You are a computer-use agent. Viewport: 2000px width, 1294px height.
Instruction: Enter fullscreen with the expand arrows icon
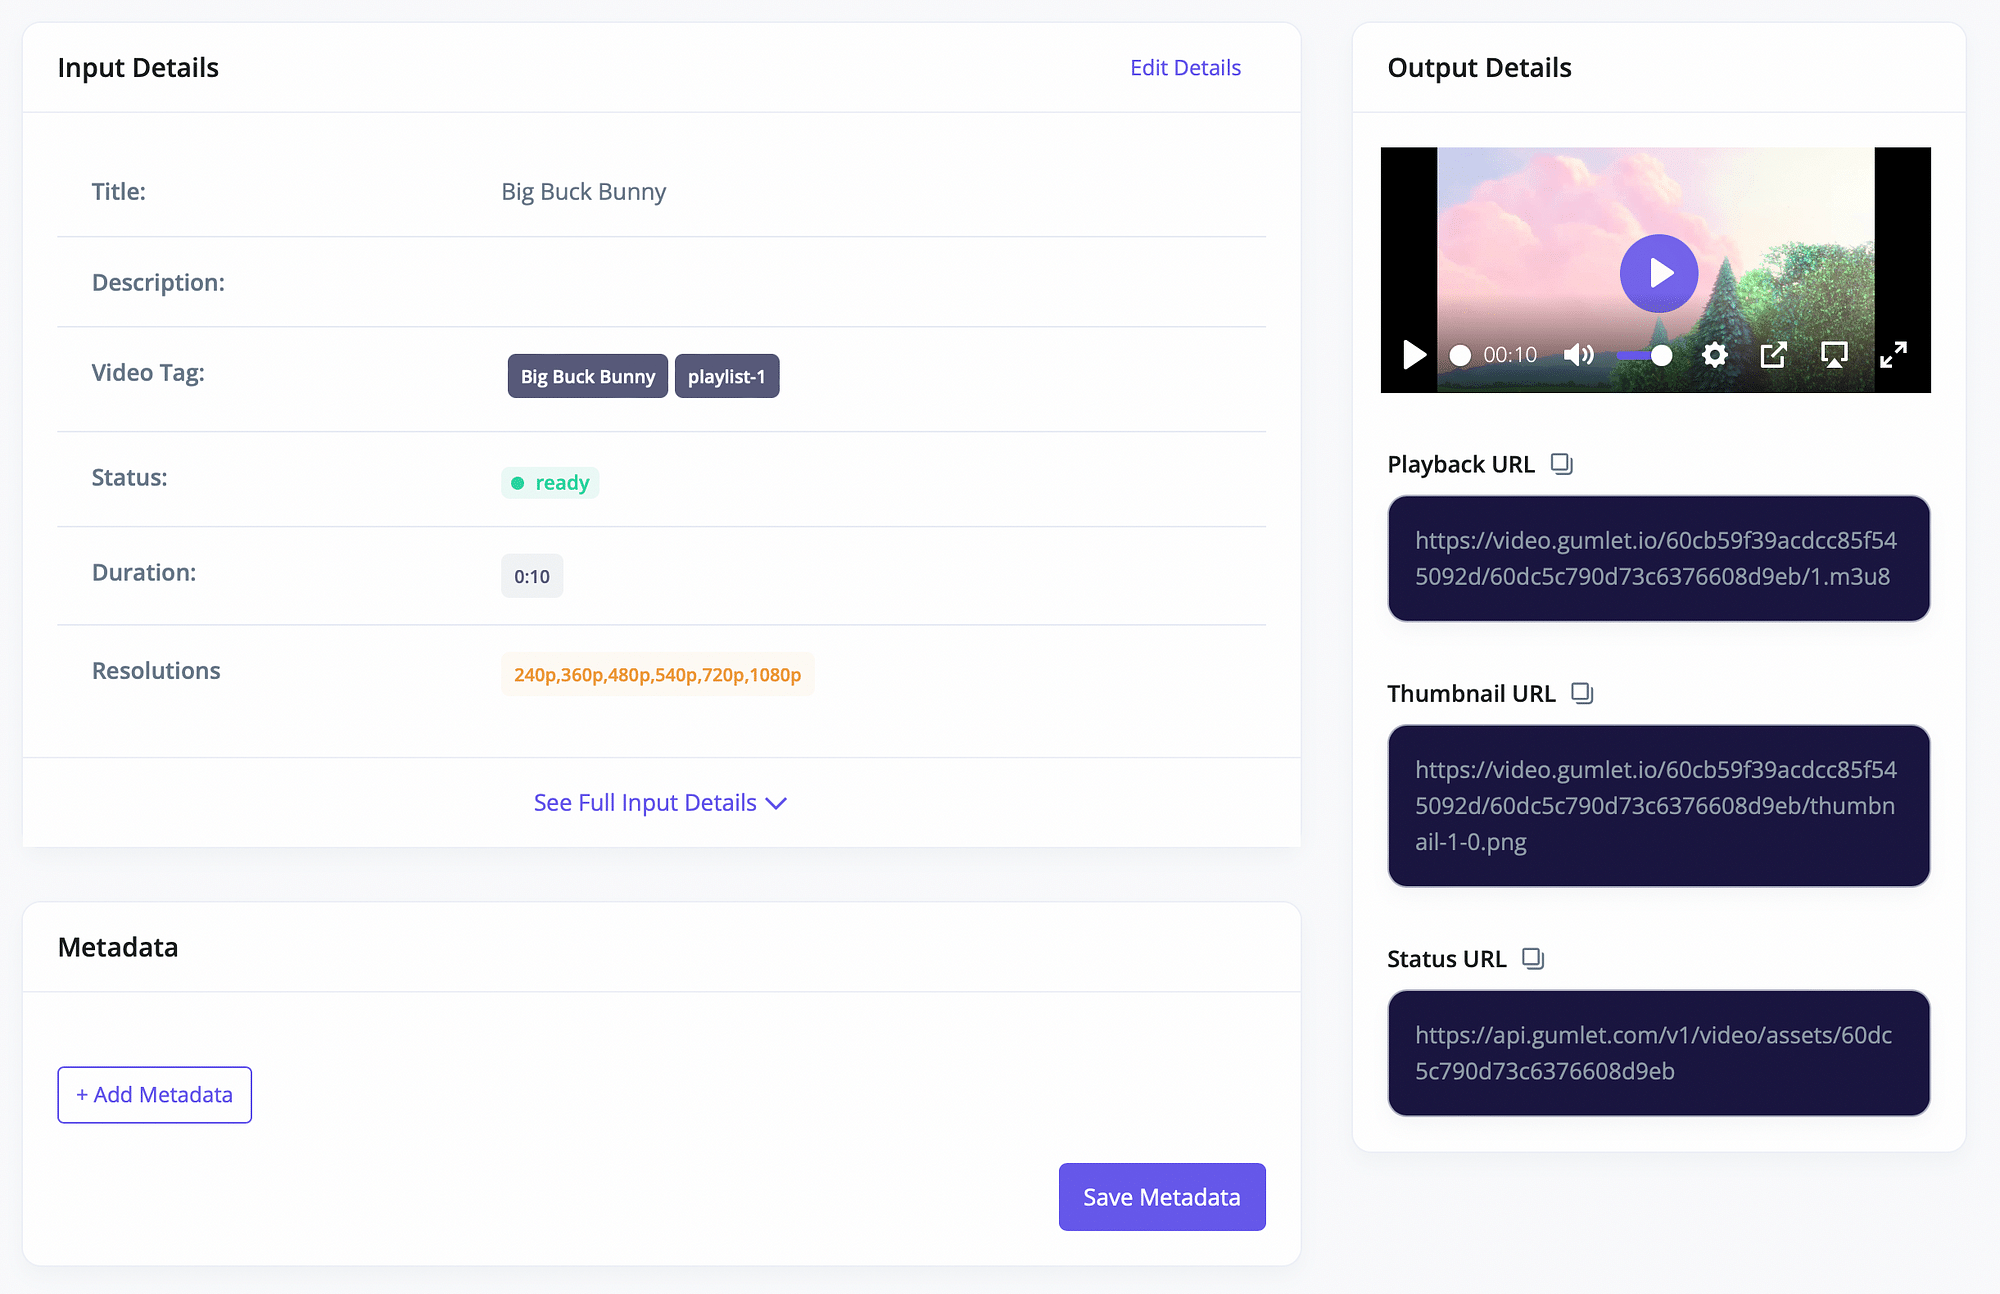[1893, 354]
